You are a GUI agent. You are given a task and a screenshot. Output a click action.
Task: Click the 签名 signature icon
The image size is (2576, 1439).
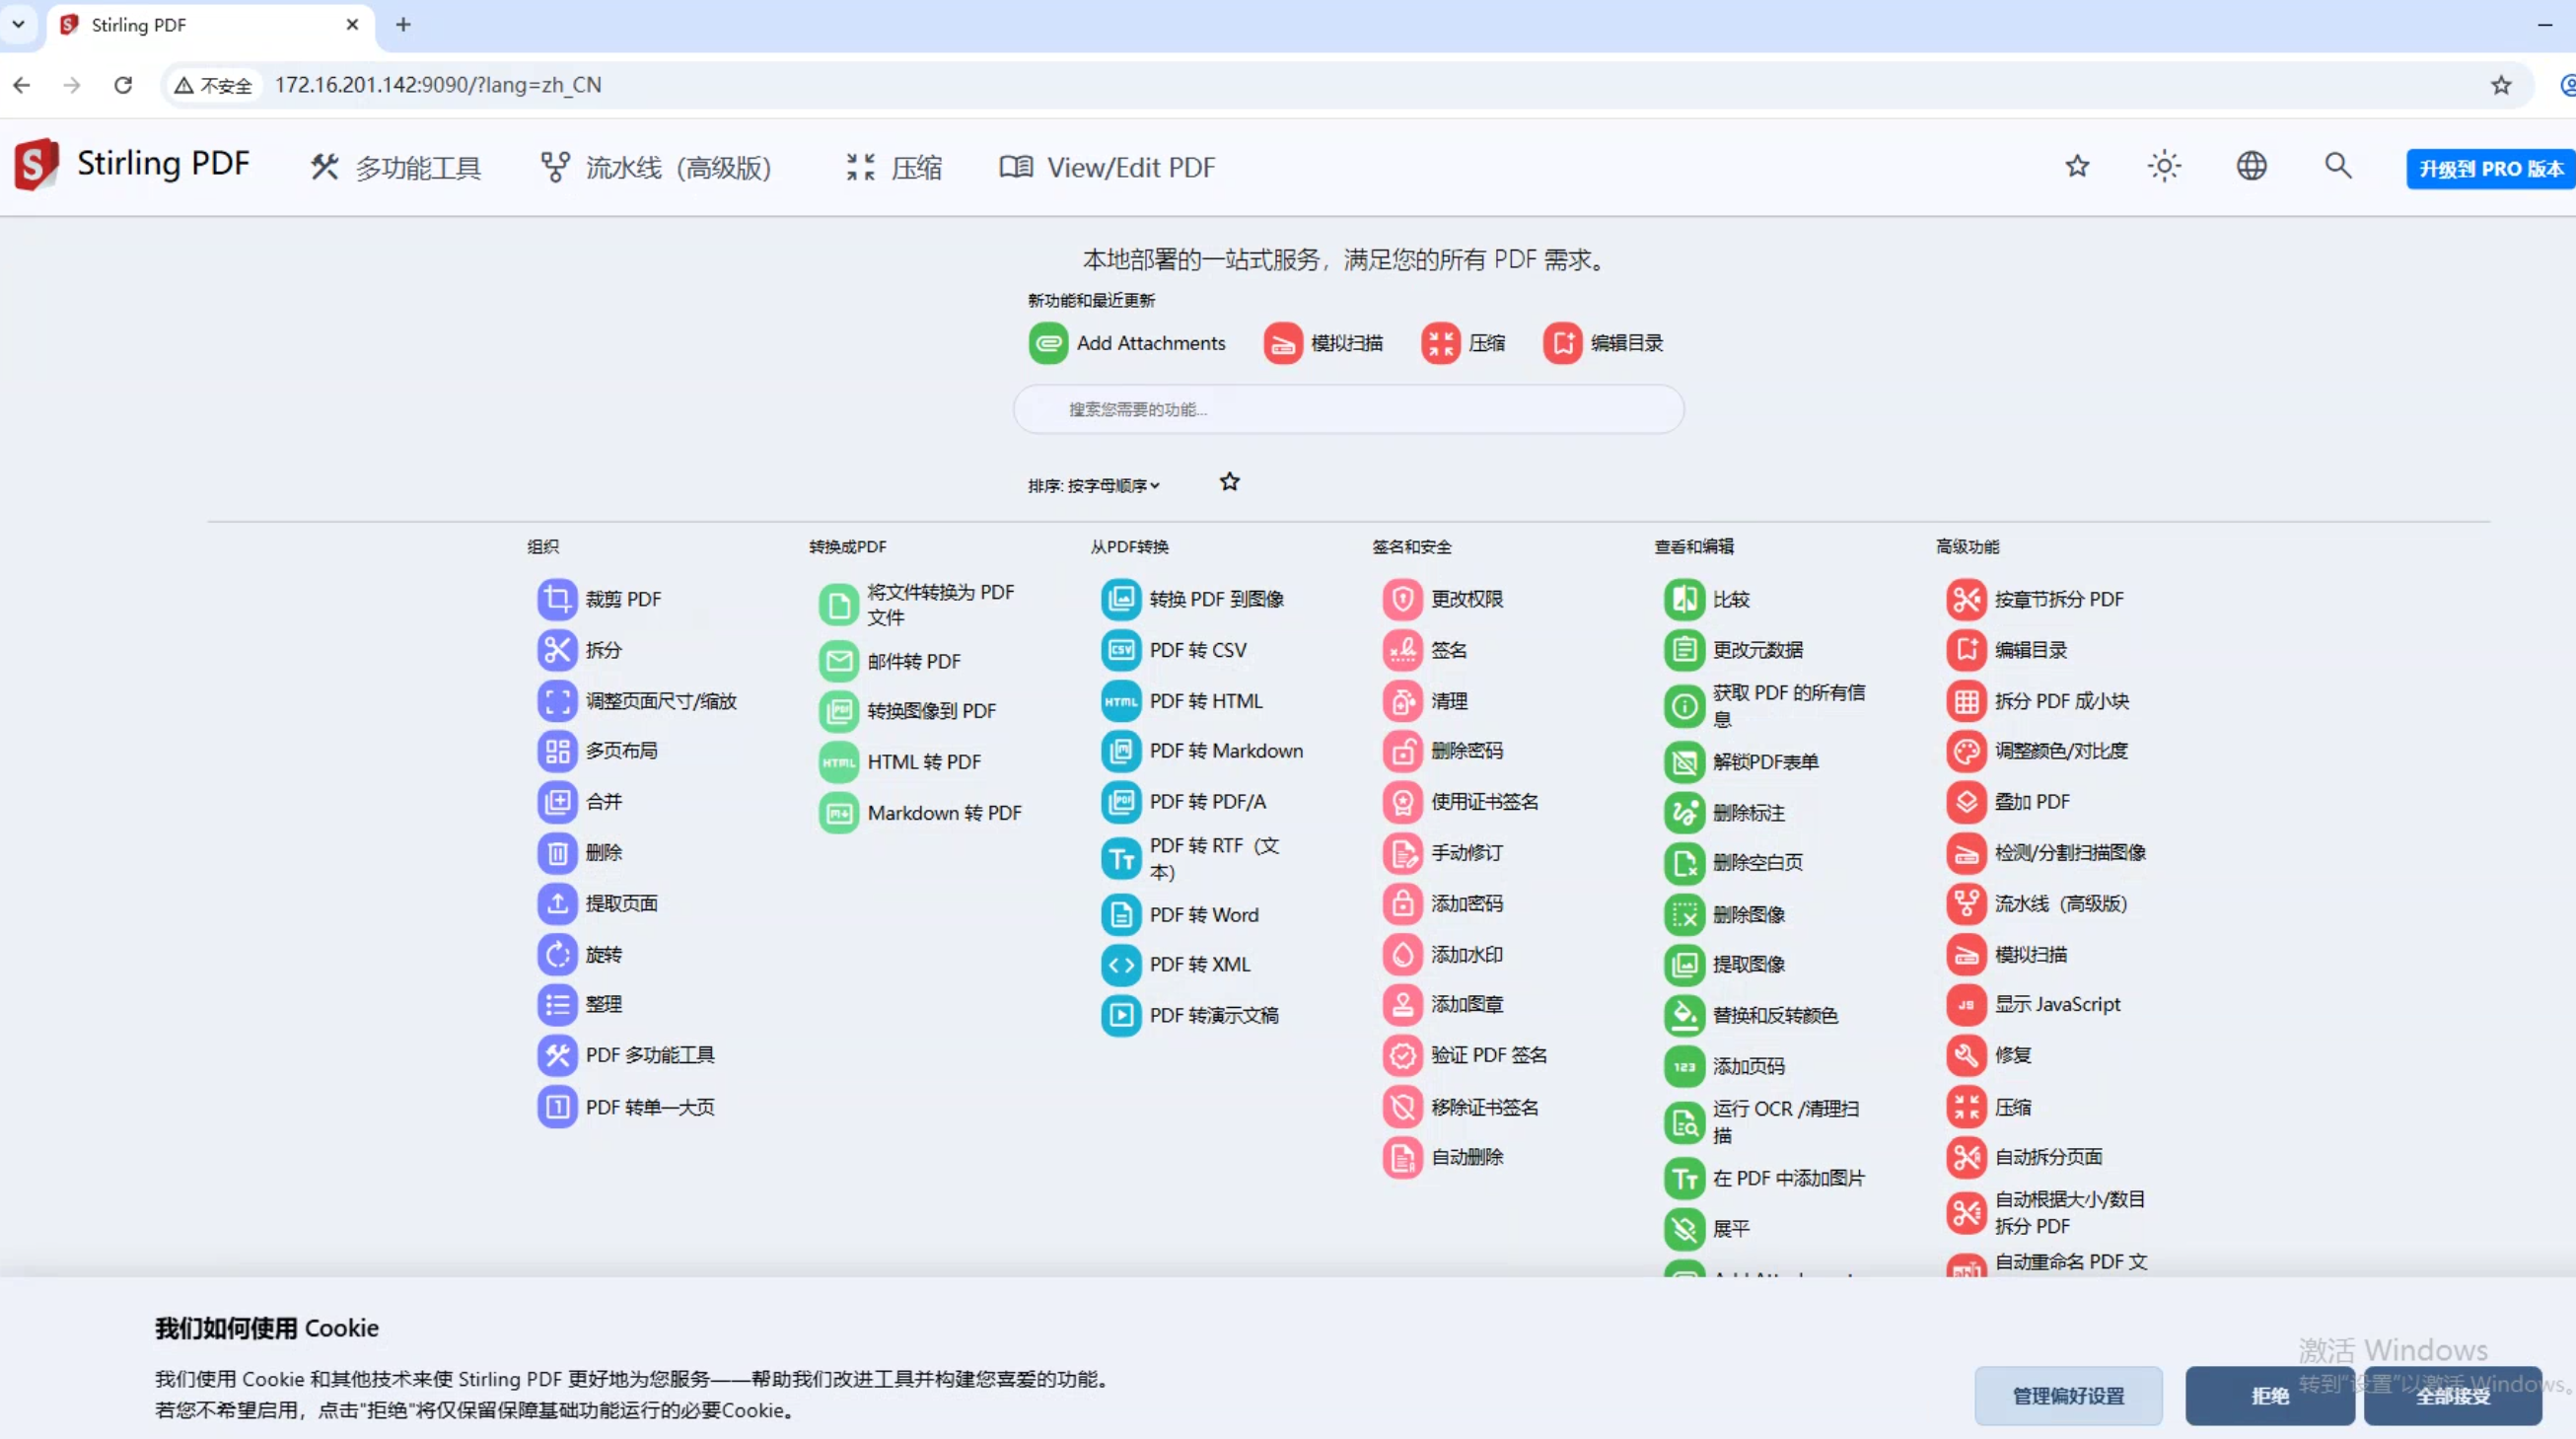pos(1403,650)
